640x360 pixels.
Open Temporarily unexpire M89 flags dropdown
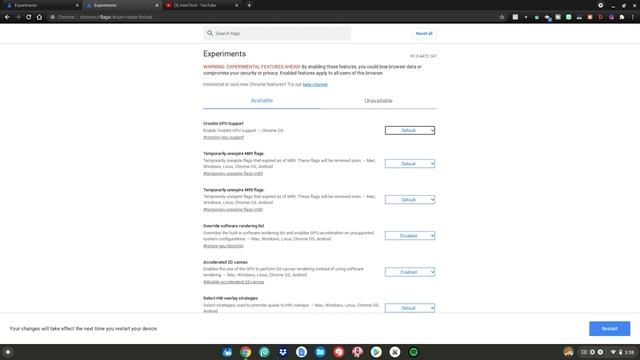coord(410,164)
